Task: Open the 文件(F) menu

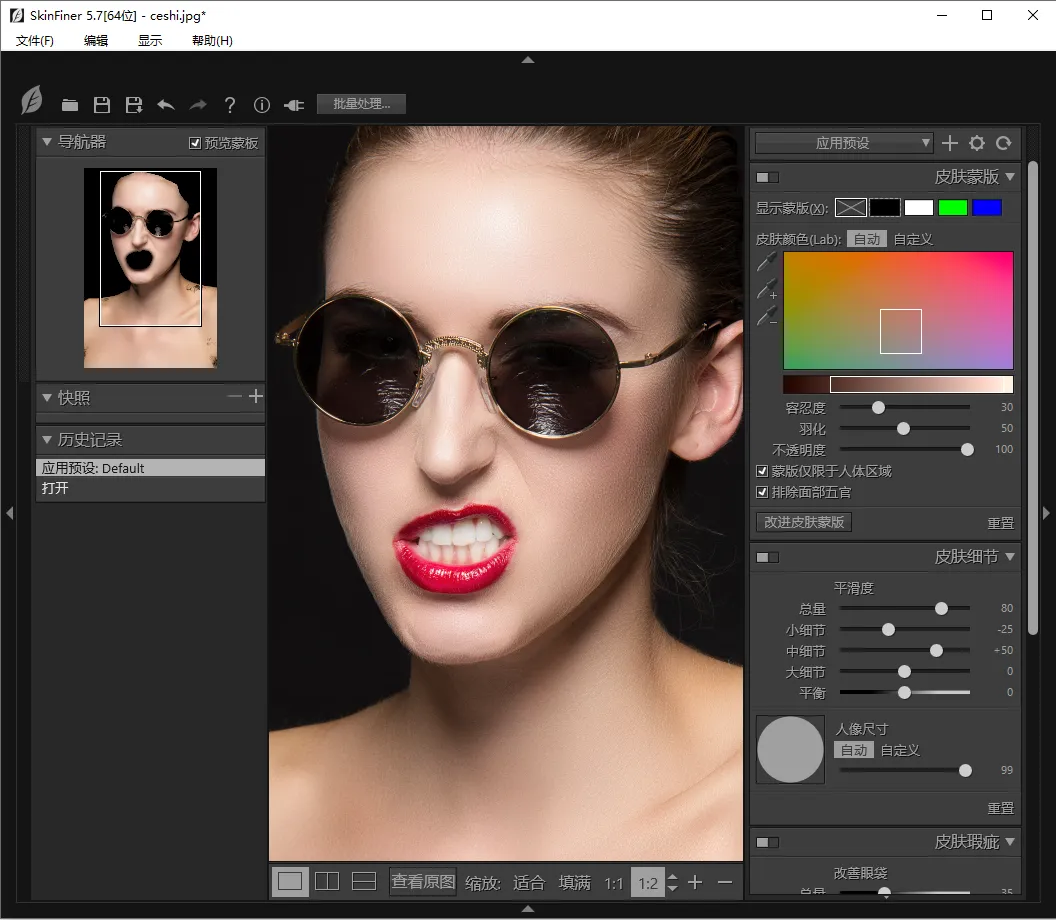Action: pos(35,41)
